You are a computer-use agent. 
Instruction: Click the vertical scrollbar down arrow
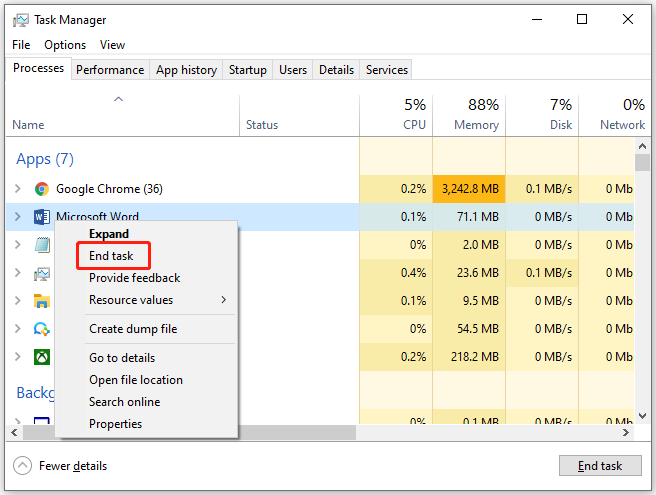point(643,415)
